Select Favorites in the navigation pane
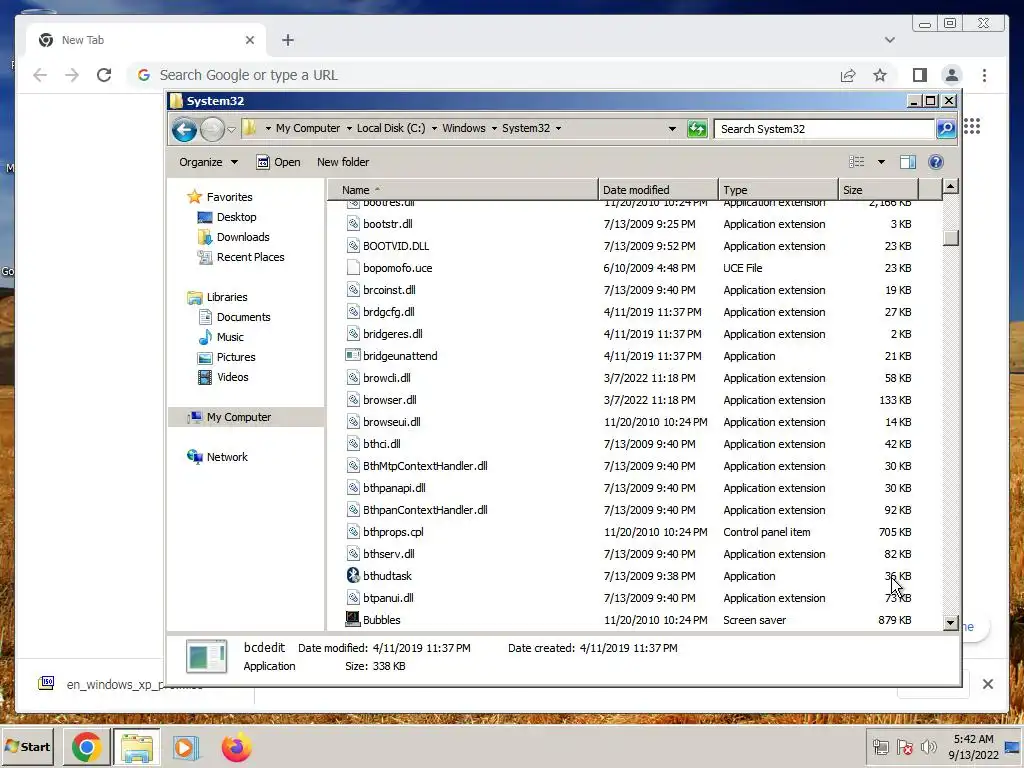 point(229,197)
